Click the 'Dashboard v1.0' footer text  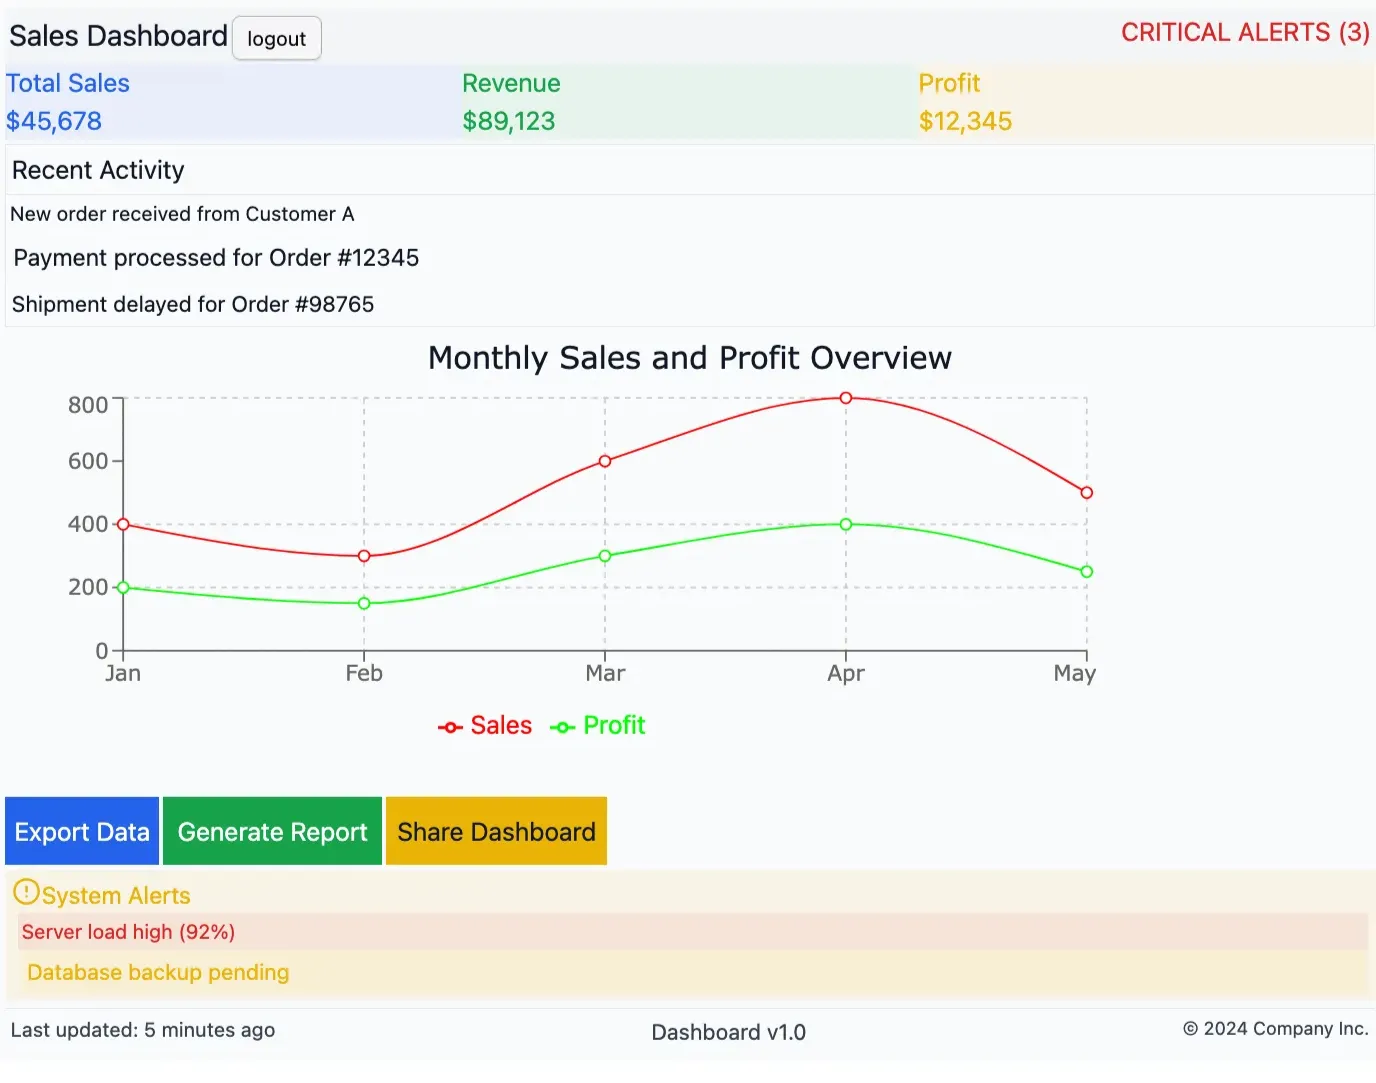[x=728, y=1032]
